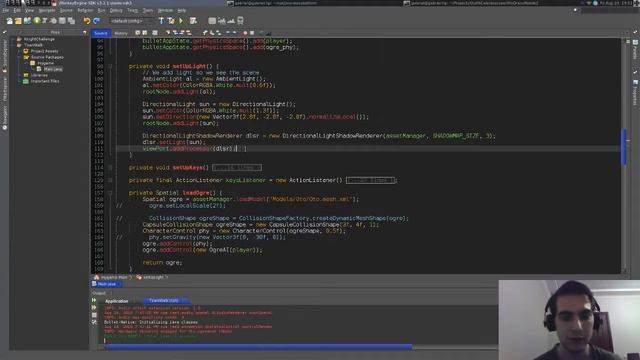Click the editor vertical scrollbar
Image resolution: width=640 pixels, height=360 pixels.
[x=624, y=147]
